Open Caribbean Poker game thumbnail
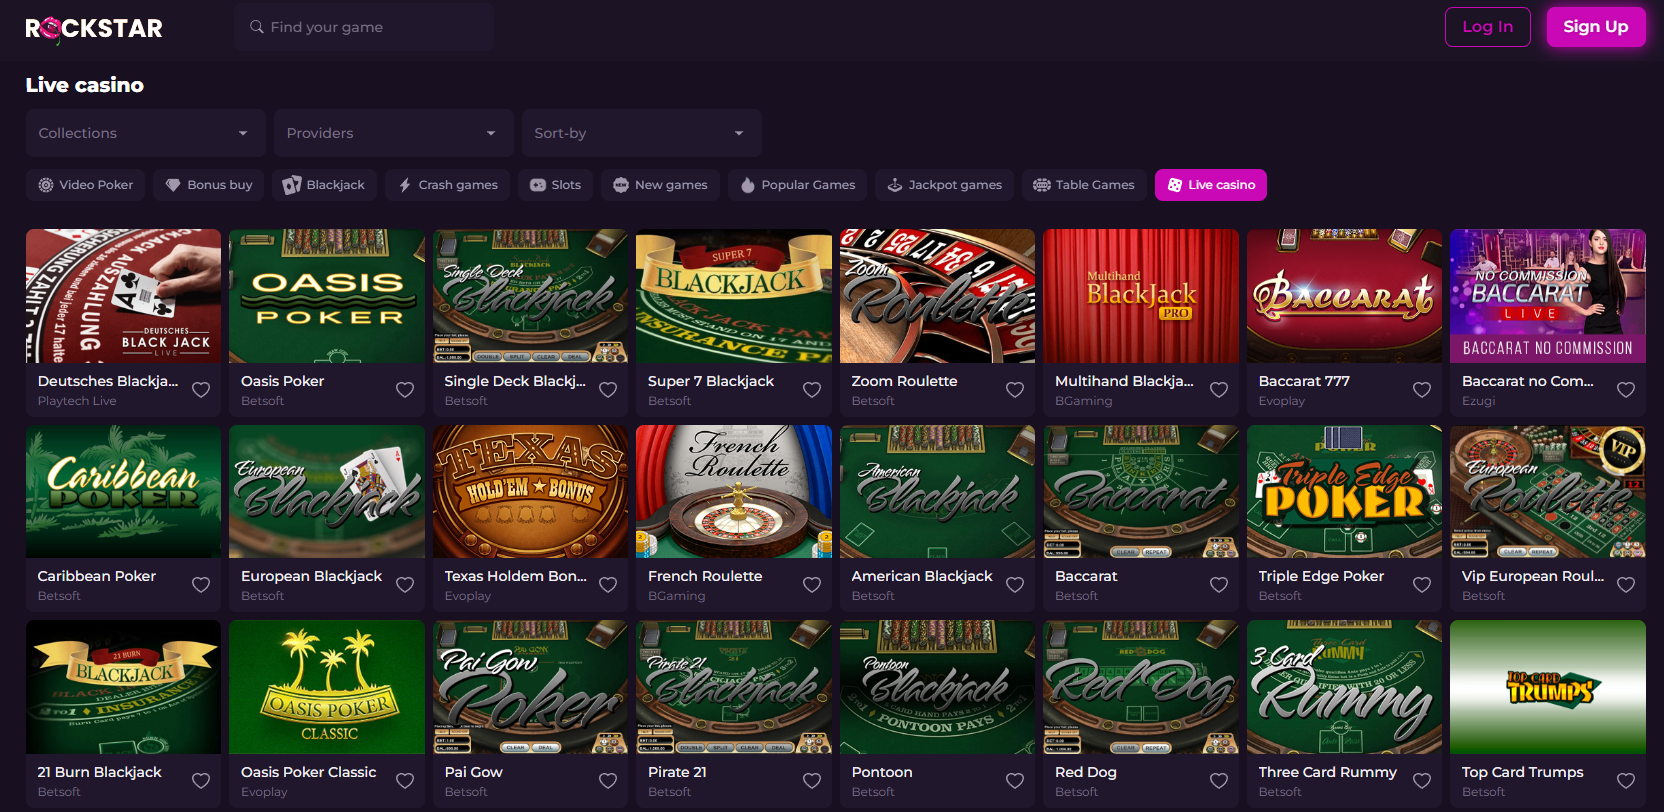This screenshot has height=812, width=1664. click(123, 491)
